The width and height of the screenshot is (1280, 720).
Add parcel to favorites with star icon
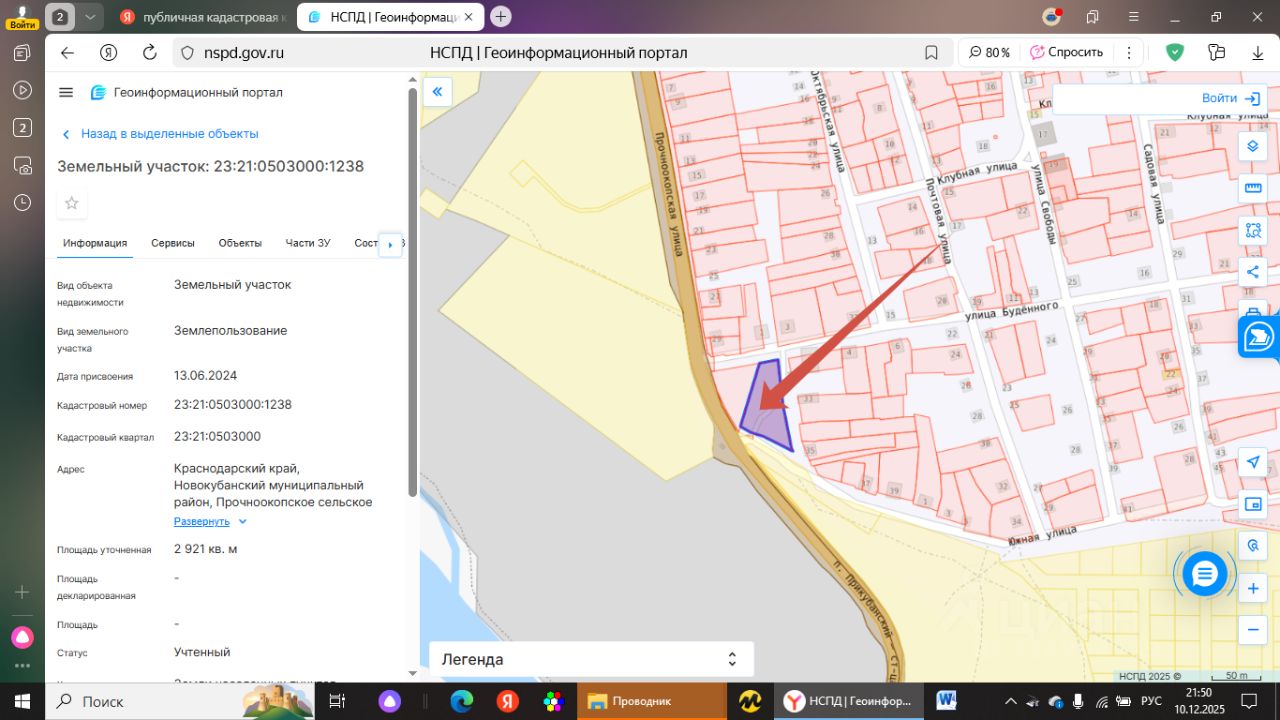point(72,203)
